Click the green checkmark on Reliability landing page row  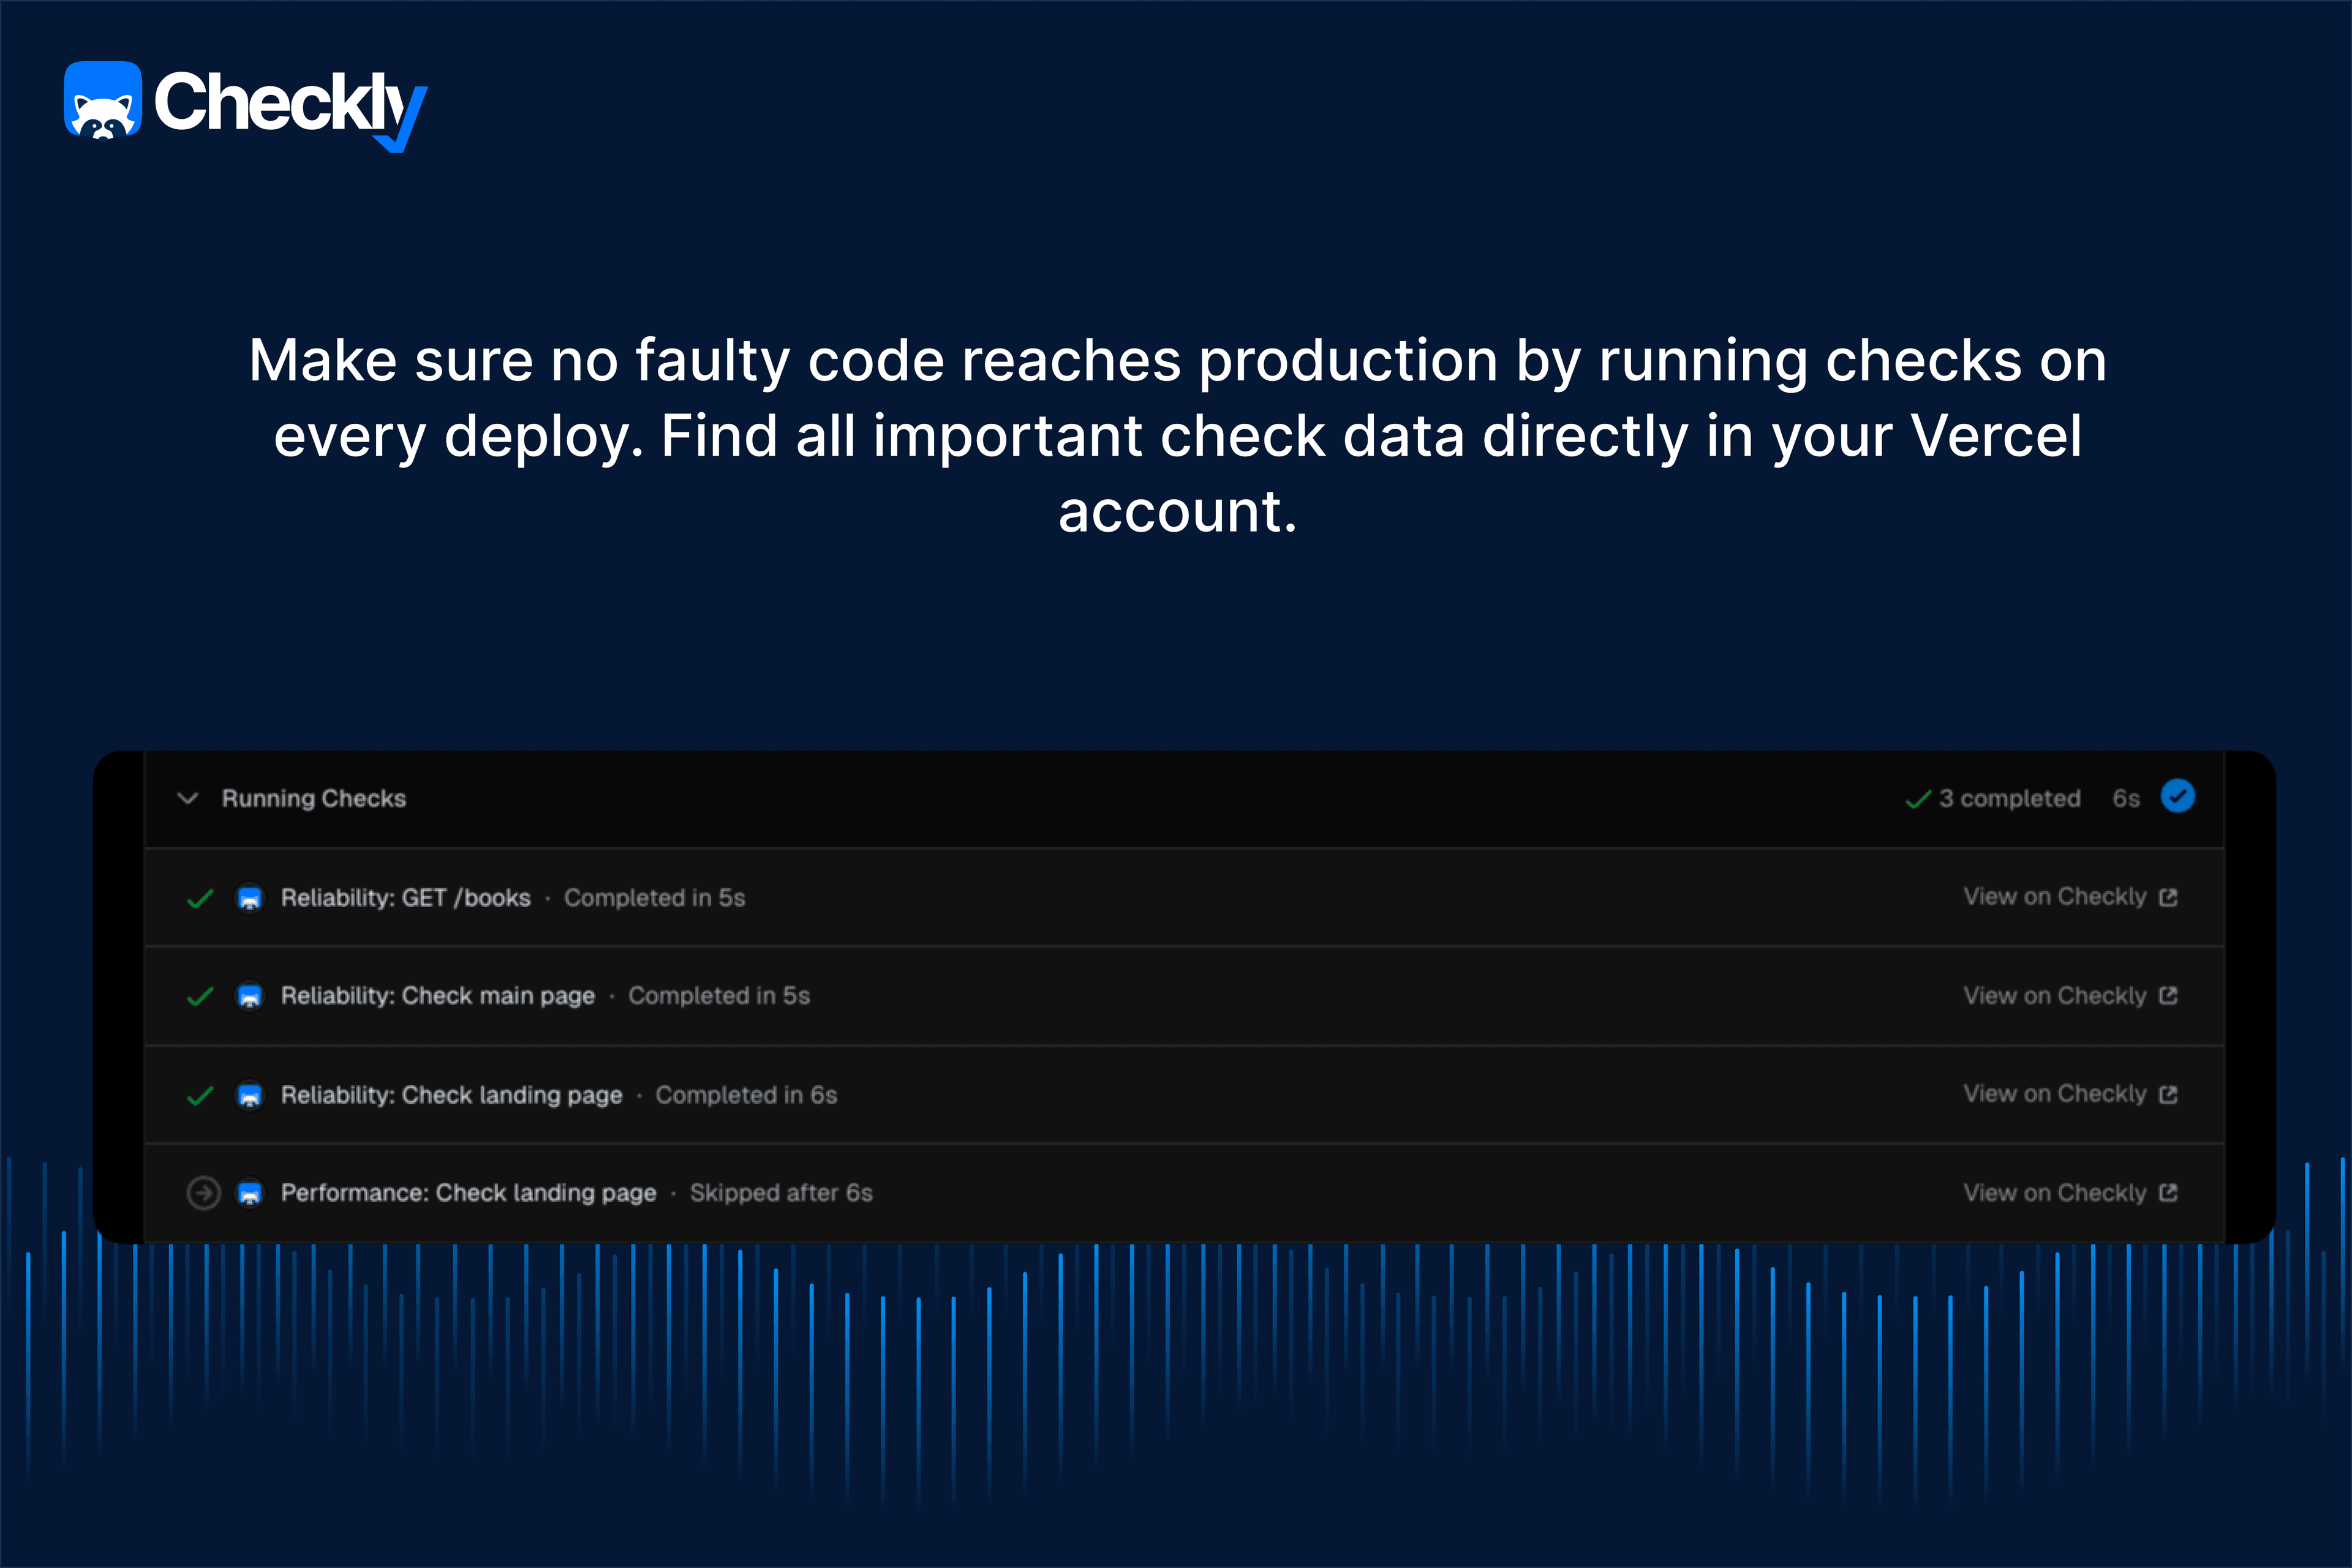point(200,1095)
